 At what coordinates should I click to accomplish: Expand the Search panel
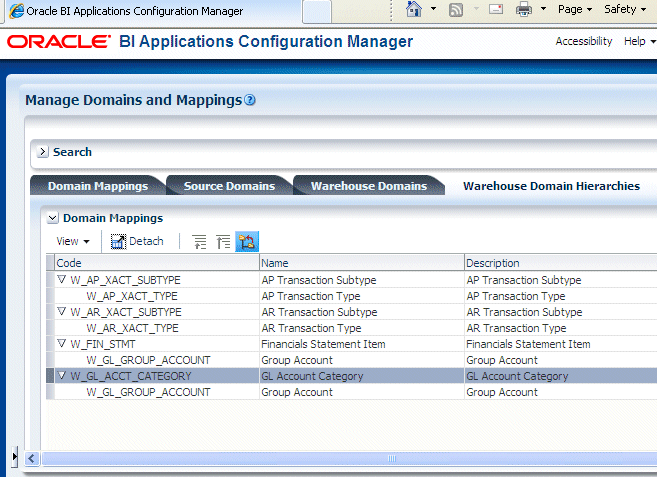click(42, 152)
